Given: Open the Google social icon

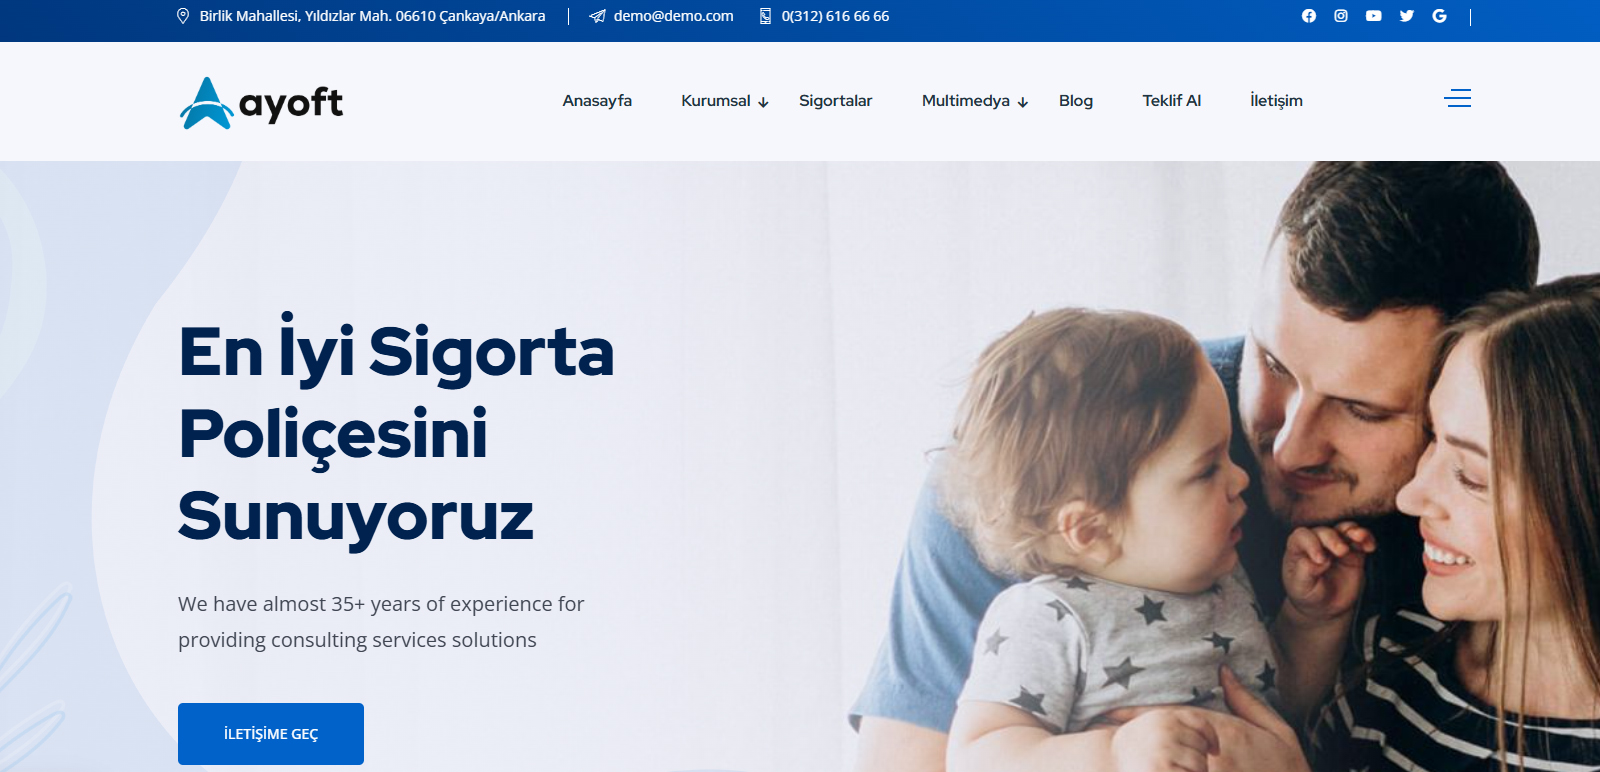Looking at the screenshot, I should click(x=1439, y=16).
